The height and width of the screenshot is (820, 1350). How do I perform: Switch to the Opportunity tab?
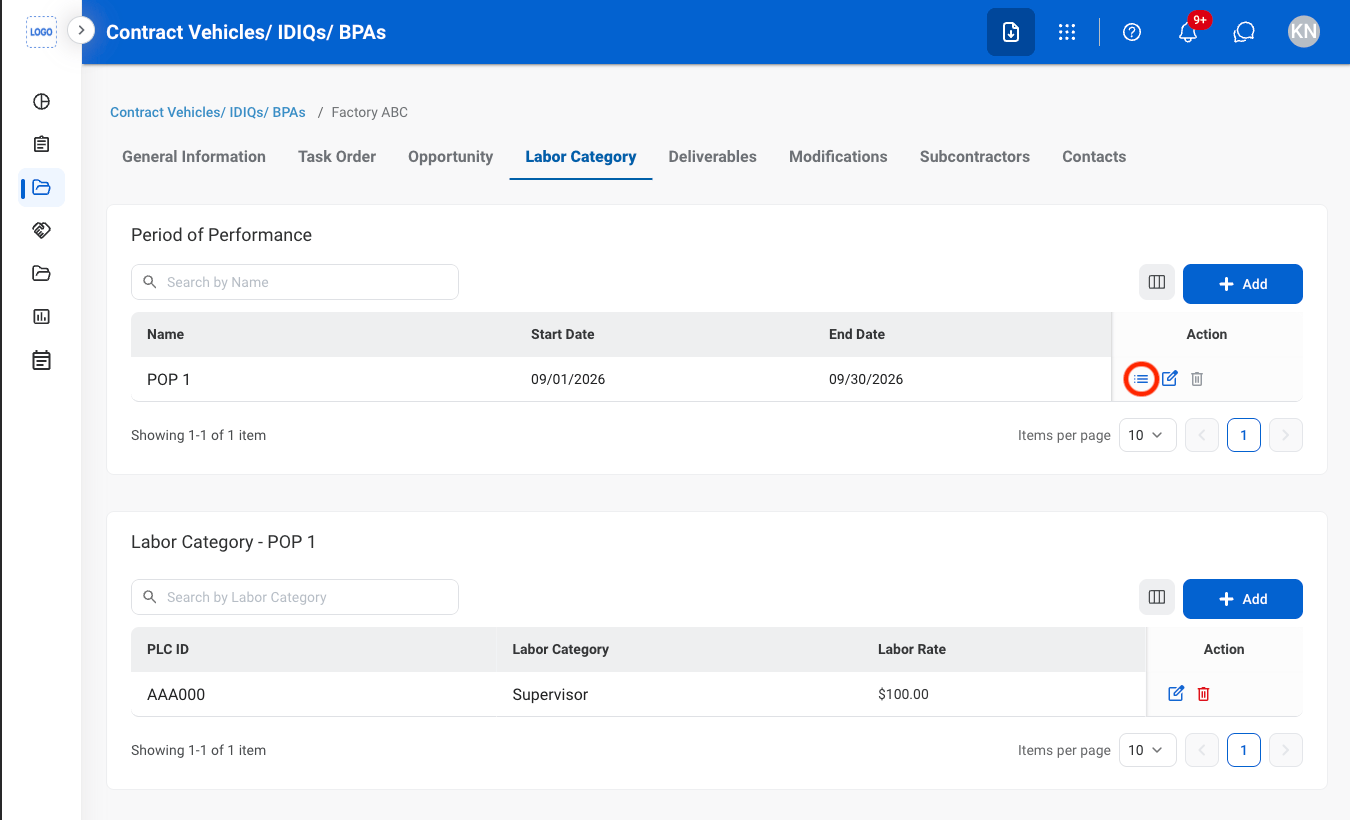tap(450, 156)
